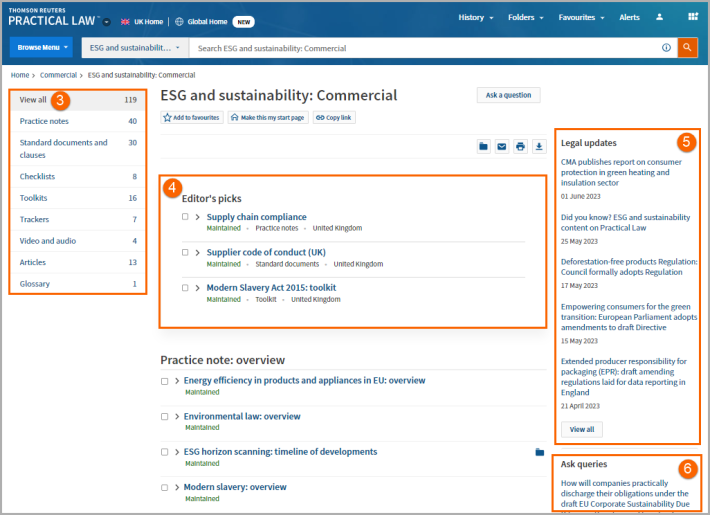Expand Environmental law: overview chevron

177,416
